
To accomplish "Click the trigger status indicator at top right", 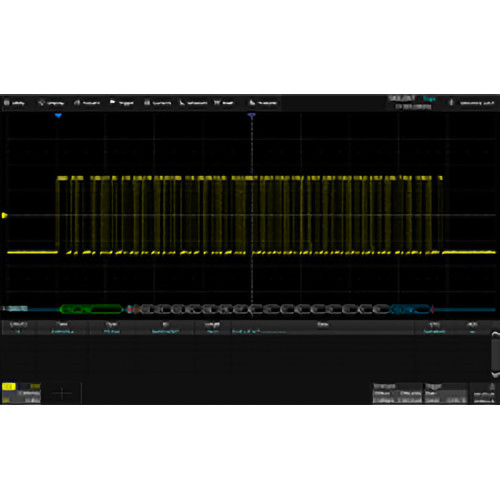I will point(429,99).
